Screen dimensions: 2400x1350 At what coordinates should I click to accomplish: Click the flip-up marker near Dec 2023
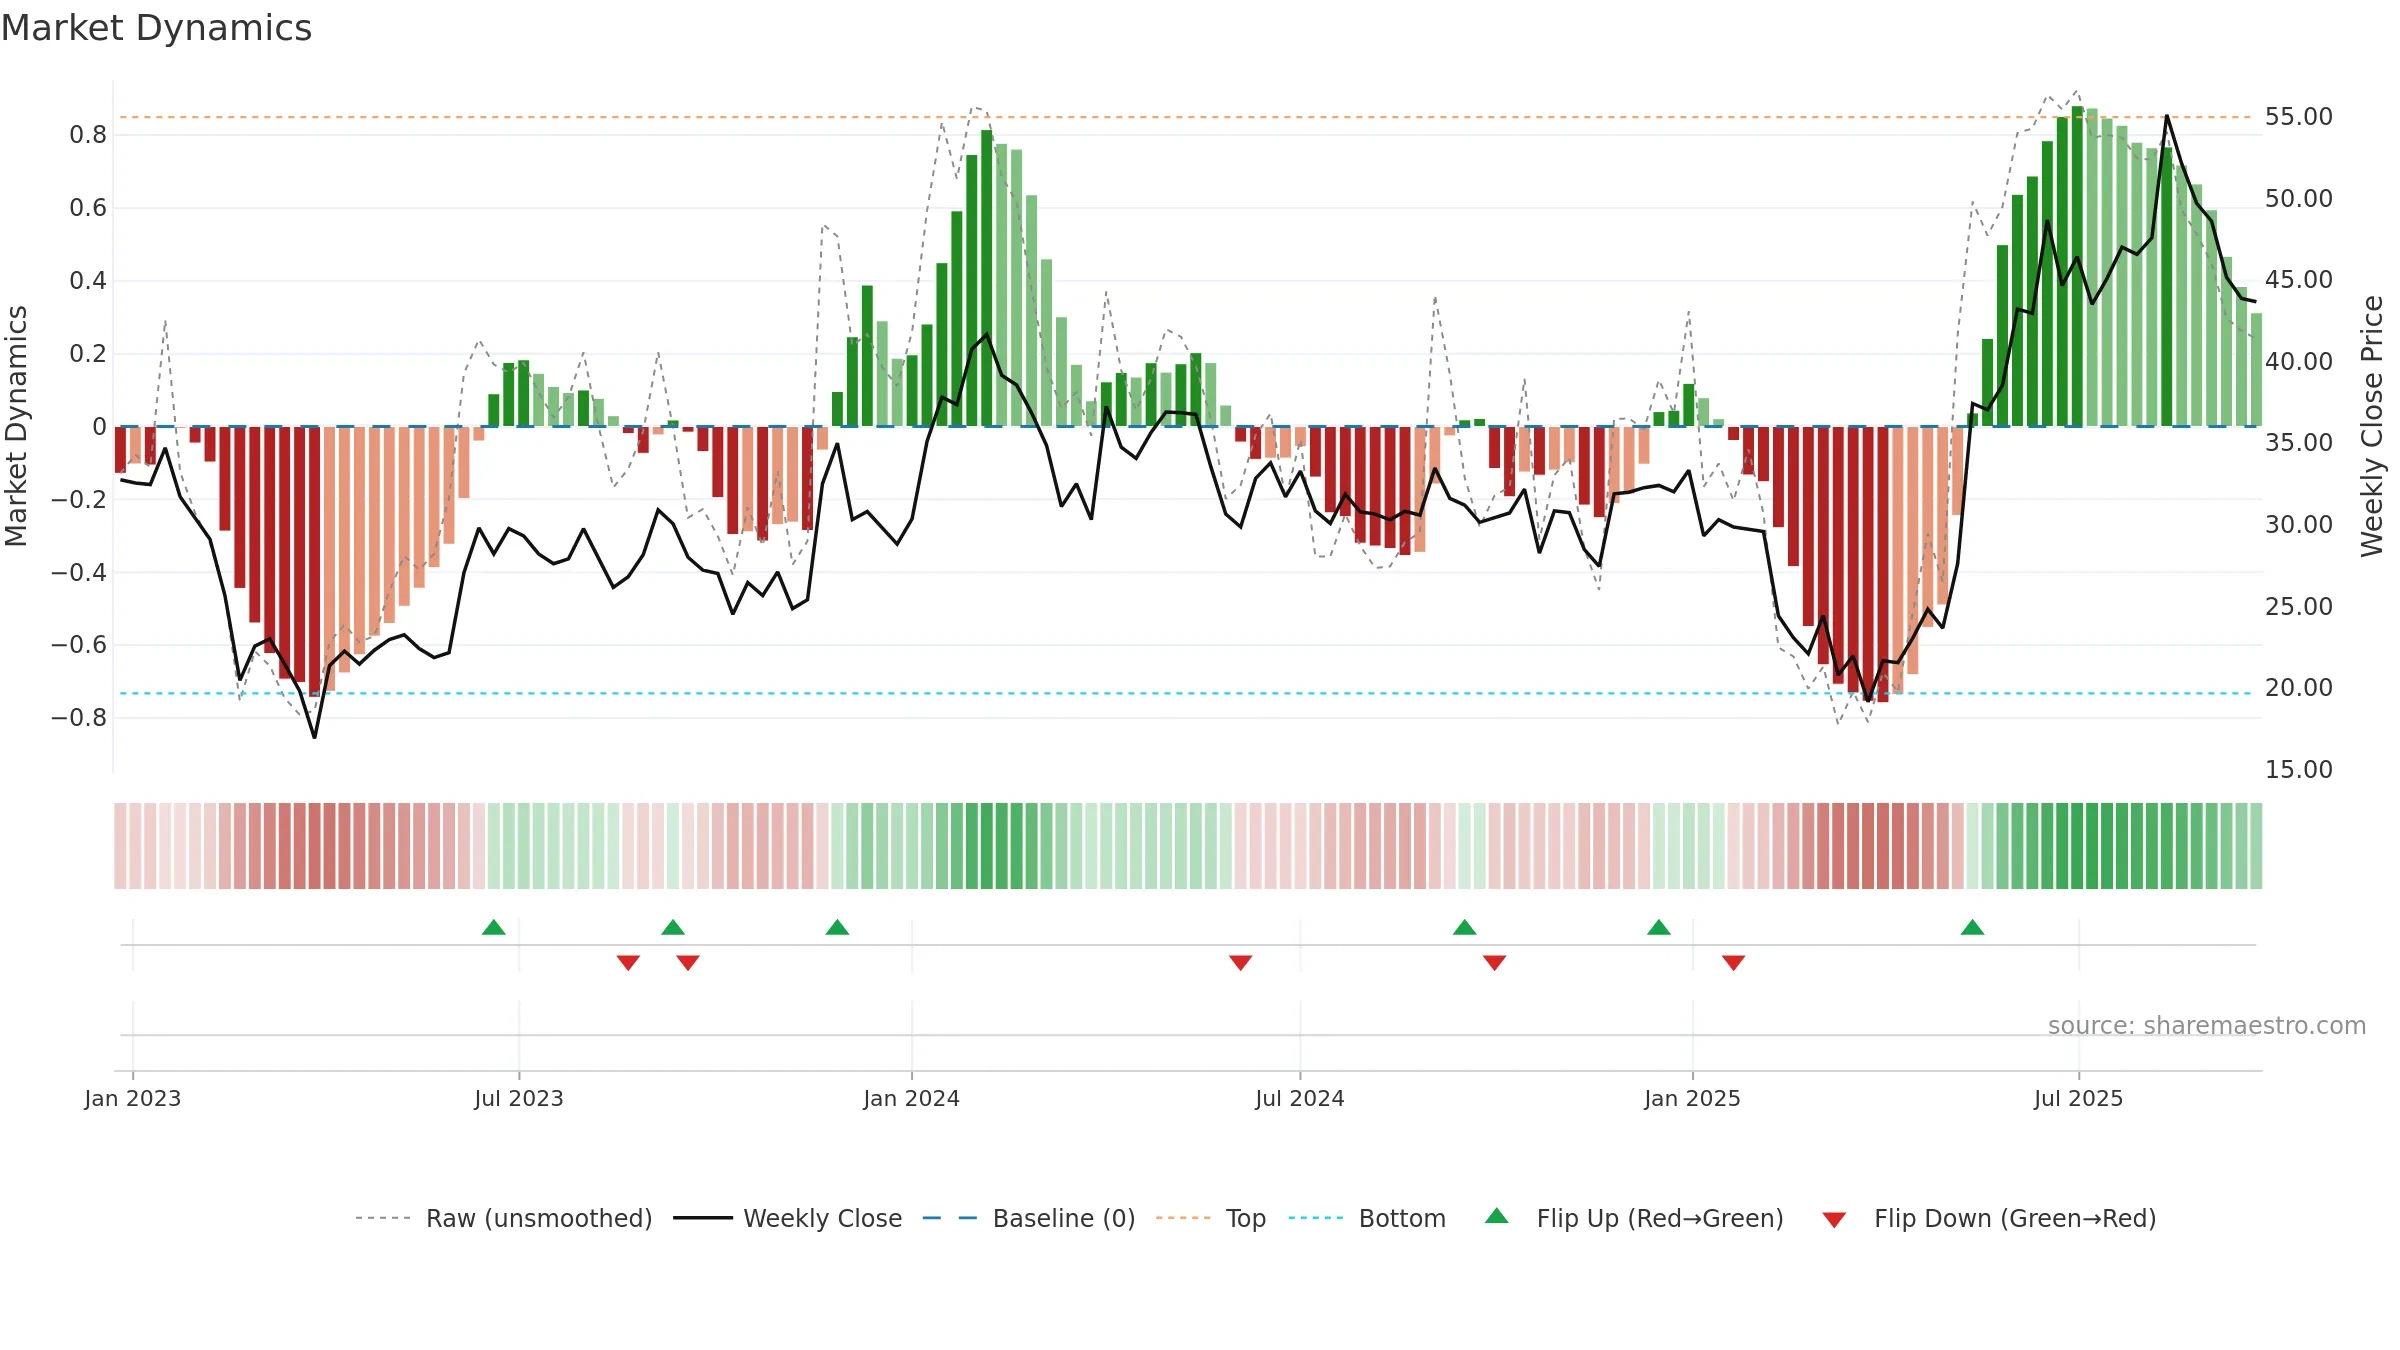pyautogui.click(x=838, y=927)
